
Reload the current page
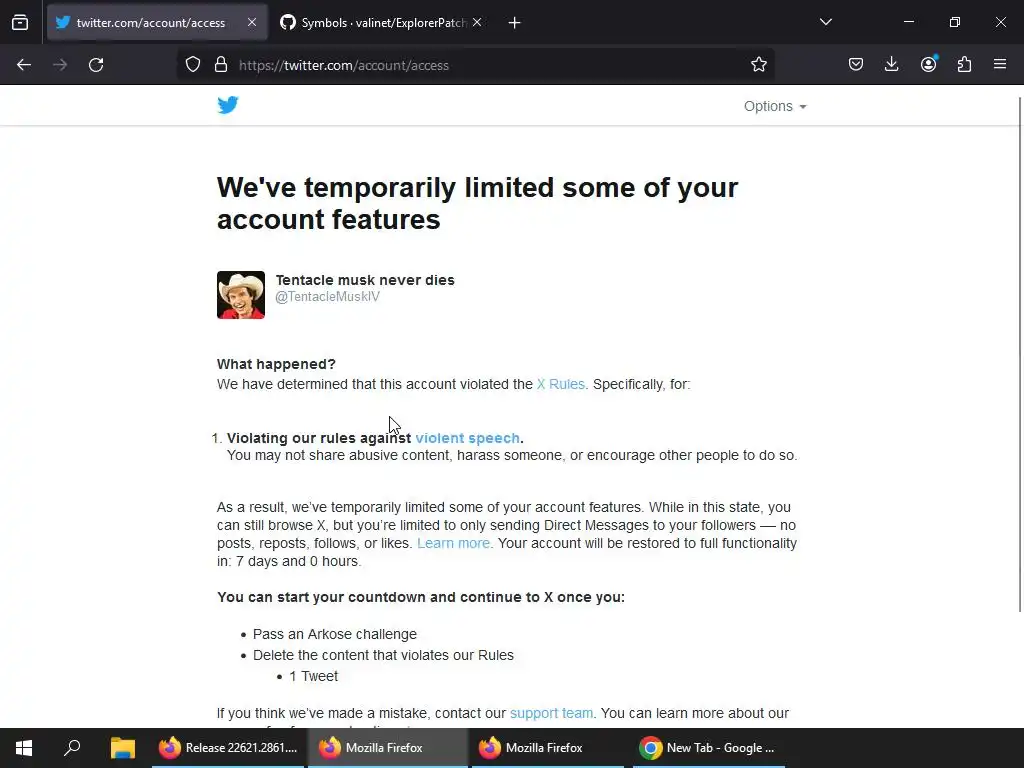[96, 65]
